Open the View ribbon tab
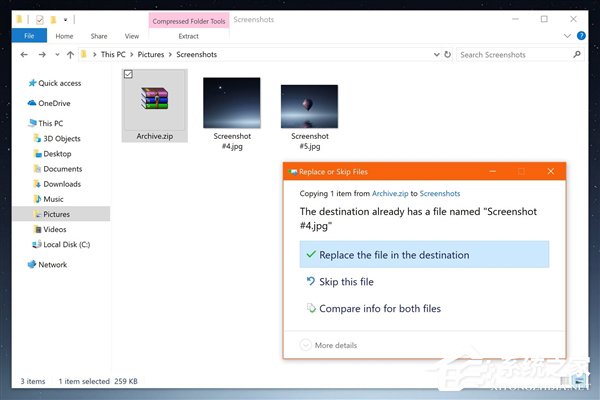600x400 pixels. 132,36
